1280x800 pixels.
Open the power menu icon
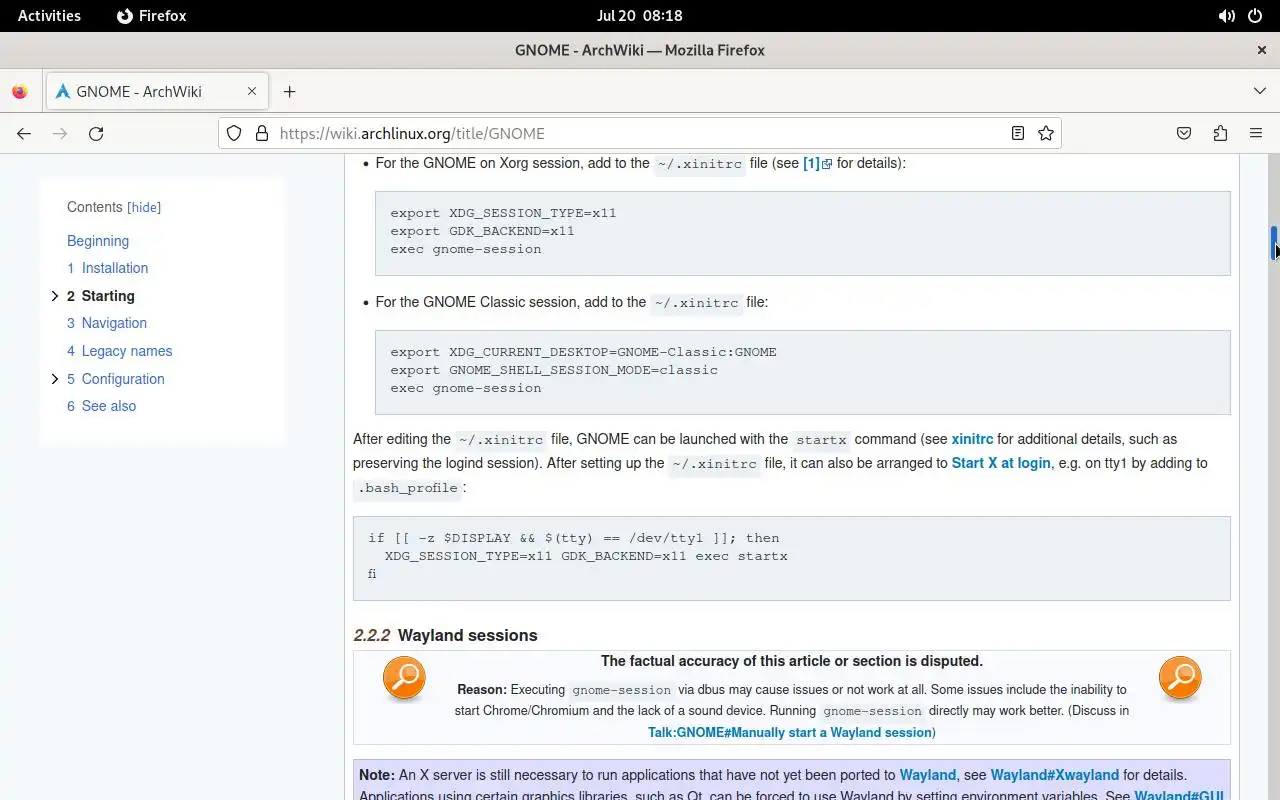coord(1256,16)
